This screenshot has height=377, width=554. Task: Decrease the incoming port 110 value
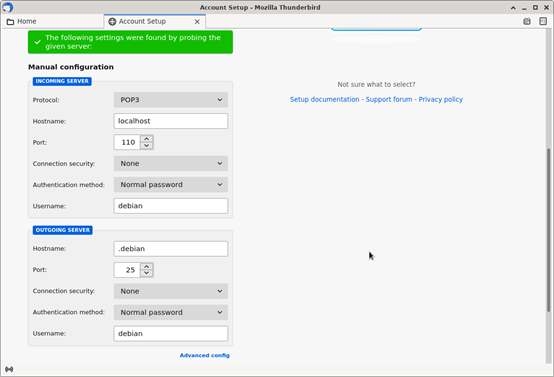tap(147, 146)
